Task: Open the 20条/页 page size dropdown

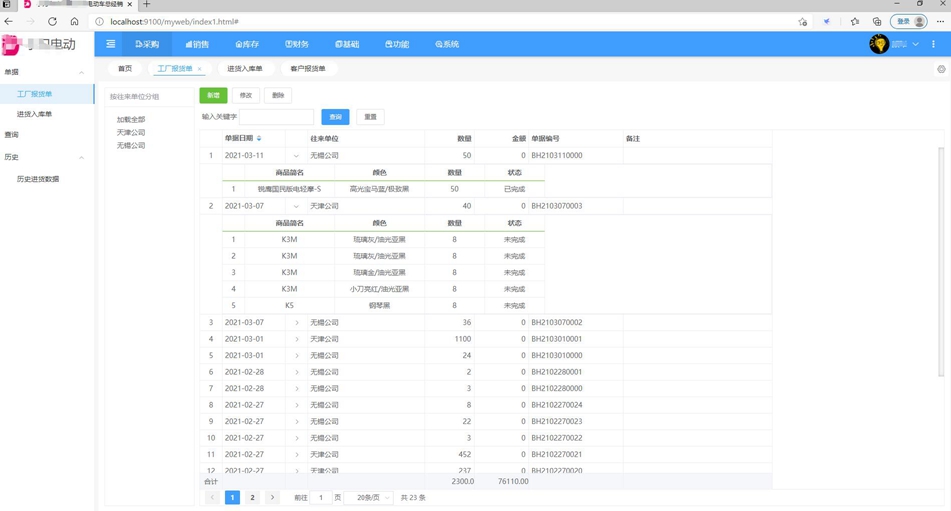Action: click(368, 497)
